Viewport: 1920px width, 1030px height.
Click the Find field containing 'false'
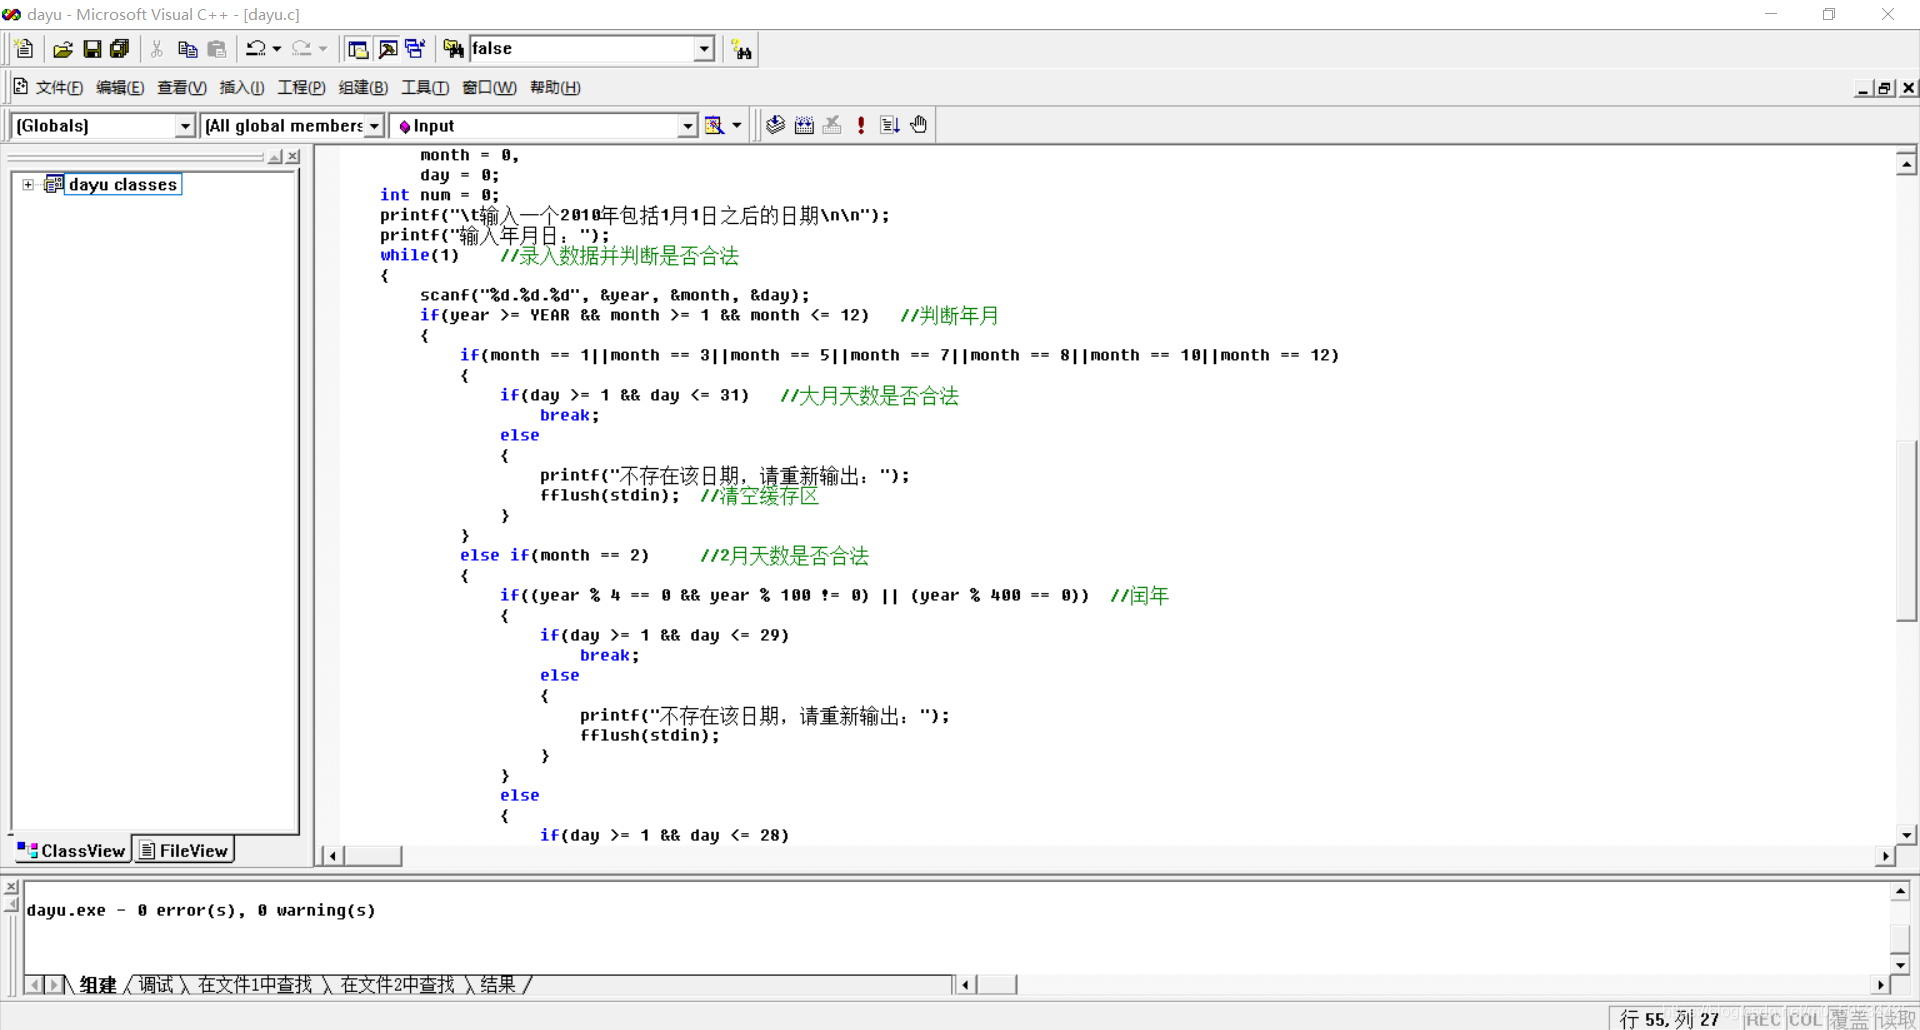[582, 49]
